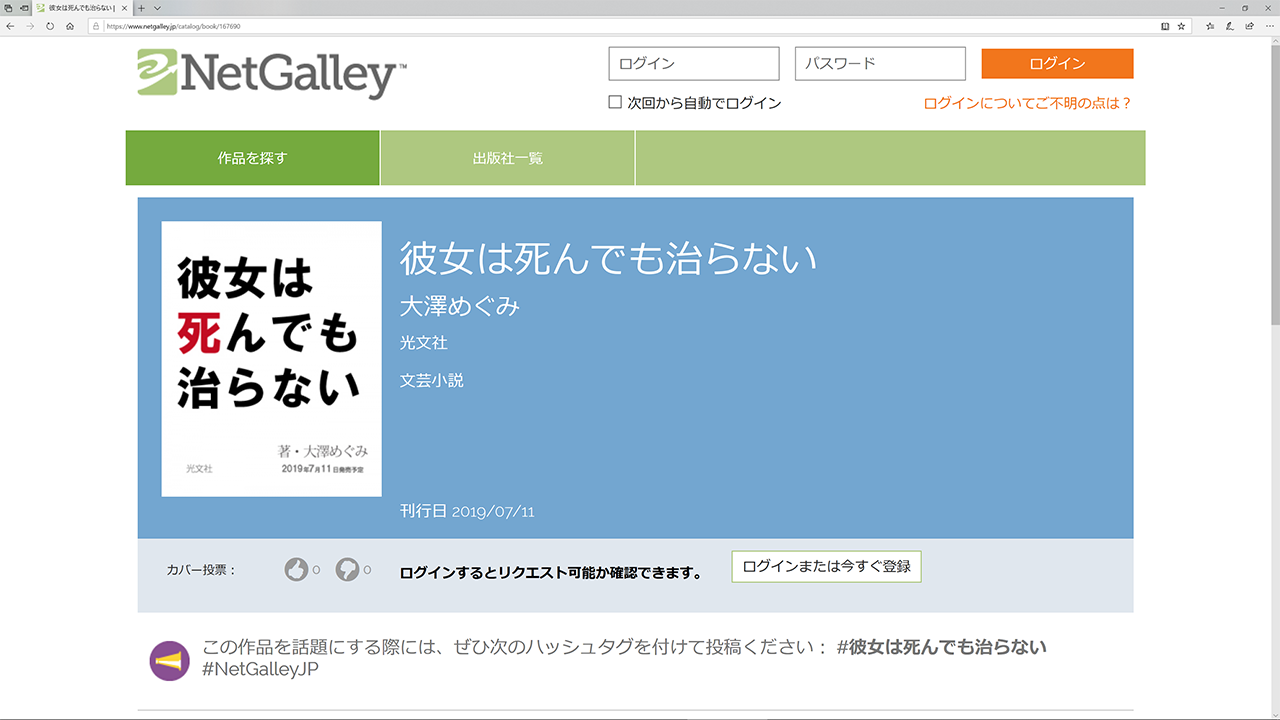Screen dimensions: 1280x720
Task: Show tab previews with the chevron
Action: (x=157, y=8)
